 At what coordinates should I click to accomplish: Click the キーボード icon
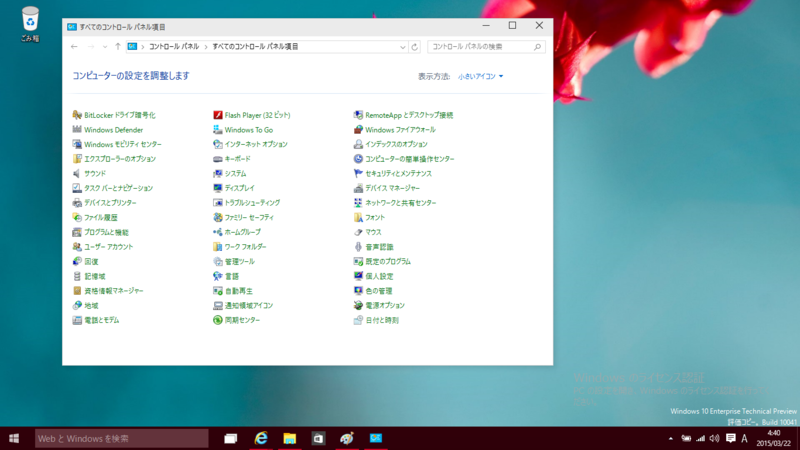218,159
